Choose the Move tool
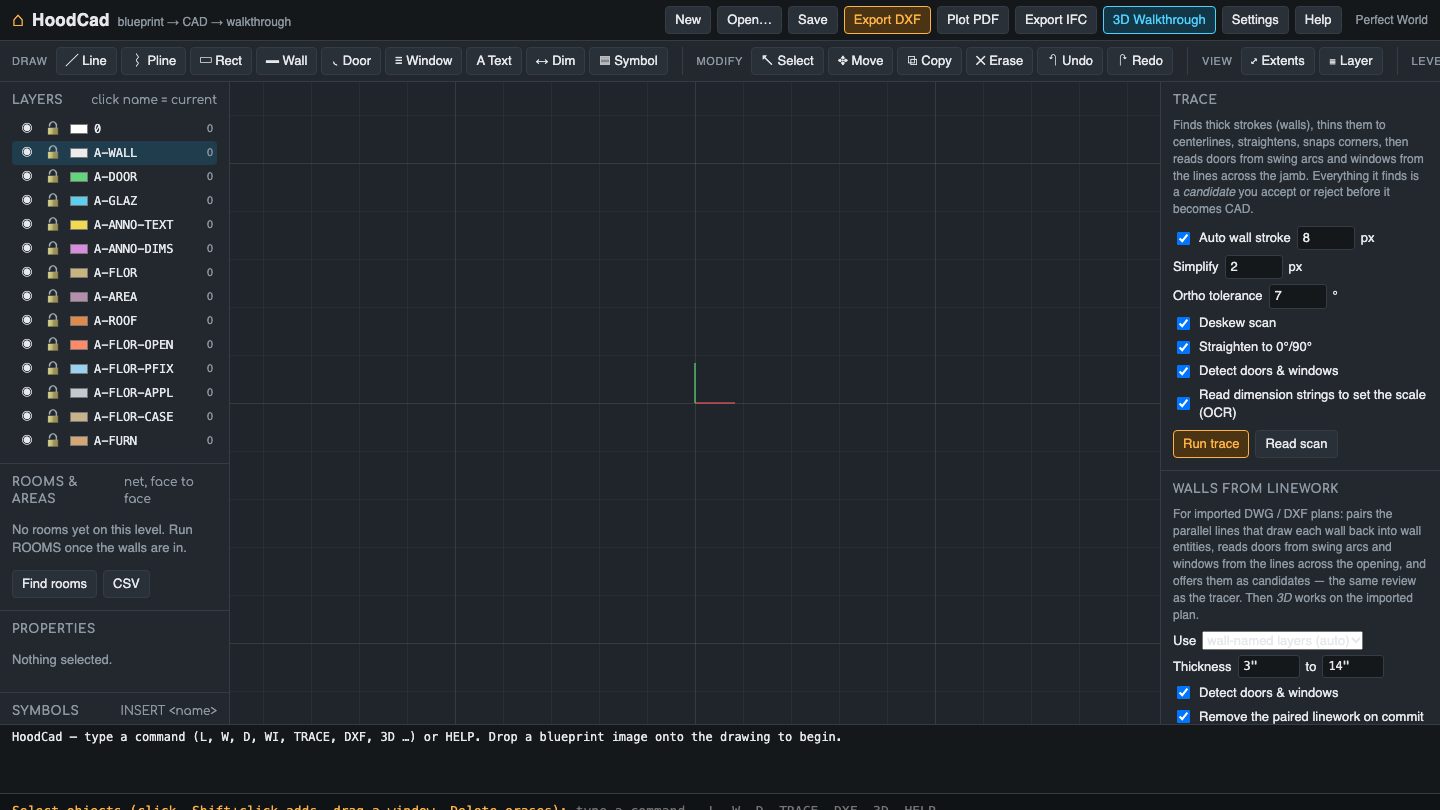Screen dimensions: 1440x810 point(860,61)
